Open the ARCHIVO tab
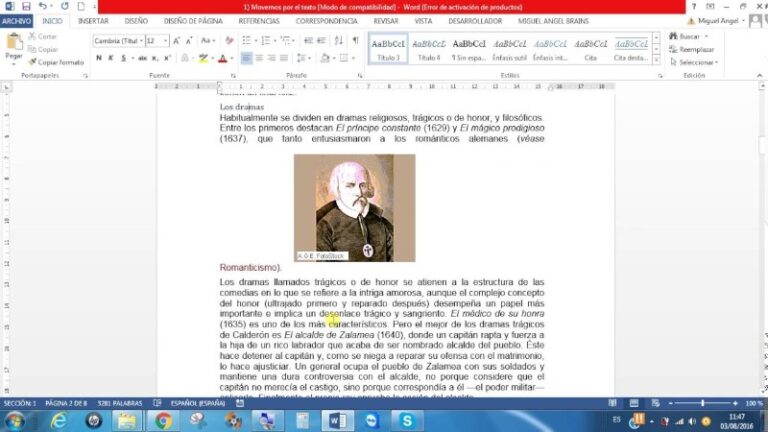Screen dimensions: 768x432 17,21
